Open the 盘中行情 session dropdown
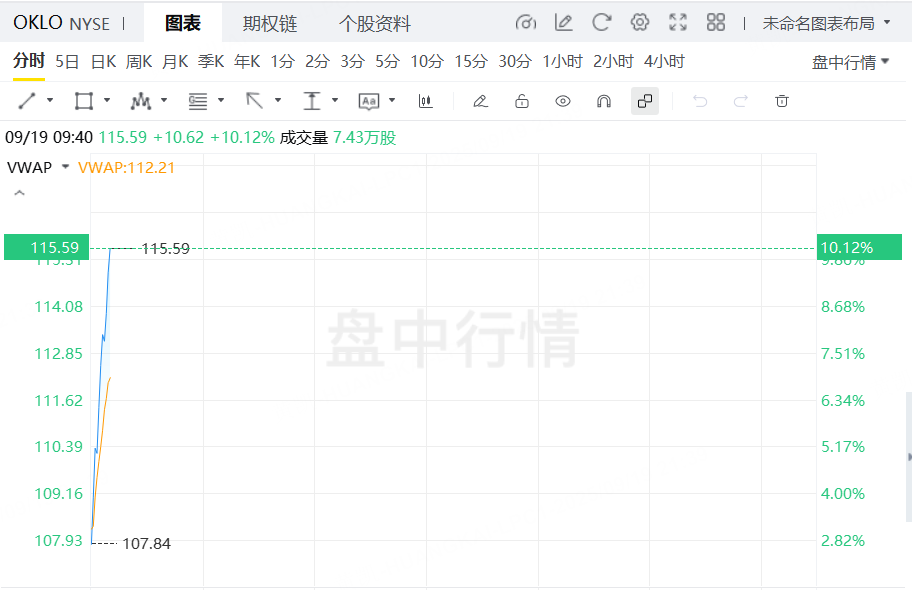Screen dimensions: 912x590 pos(850,62)
